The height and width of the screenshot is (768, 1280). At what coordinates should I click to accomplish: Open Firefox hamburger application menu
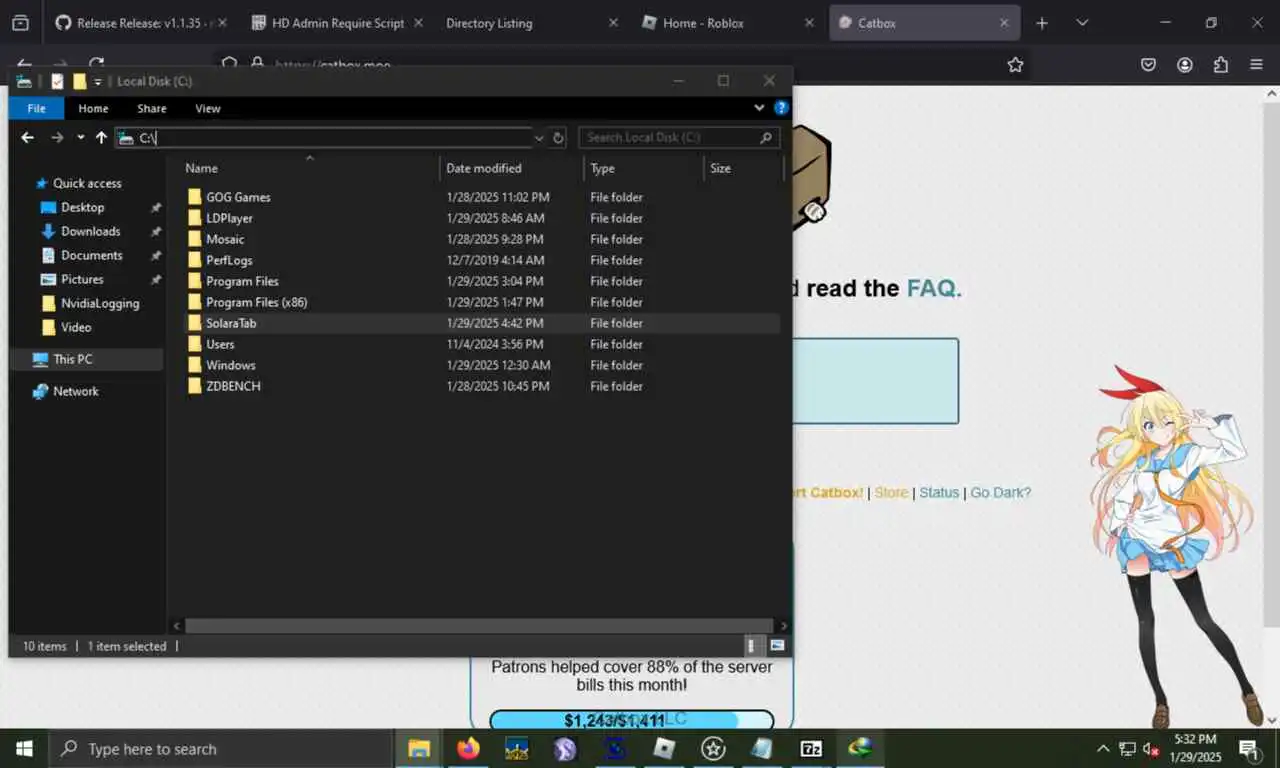click(1257, 65)
